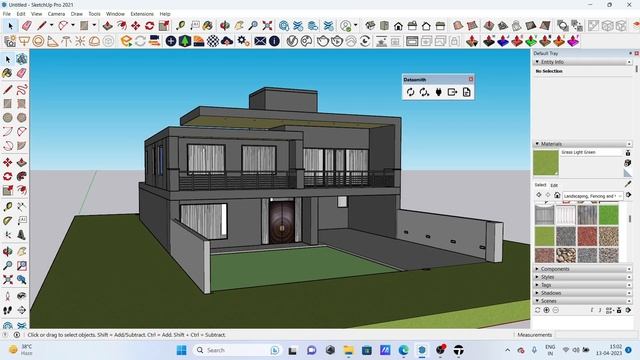The image size is (640, 360).
Task: Open the Extensions menu
Action: (142, 14)
